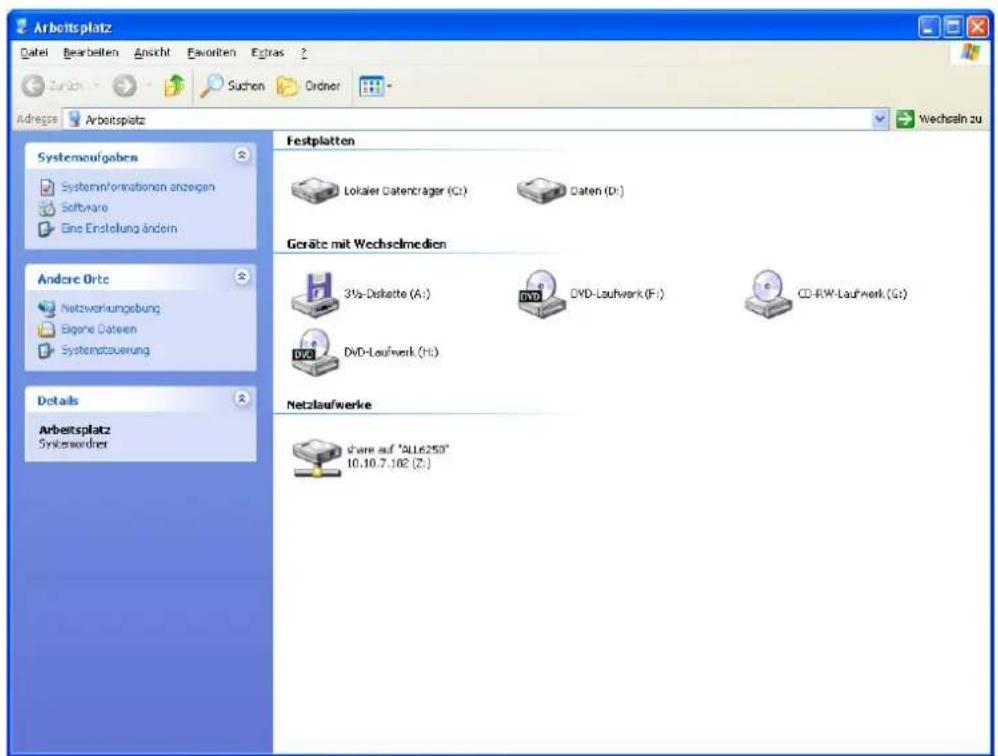Click the Systemsteuerung sidebar icon
Image resolution: width=998 pixels, height=756 pixels.
click(46, 350)
